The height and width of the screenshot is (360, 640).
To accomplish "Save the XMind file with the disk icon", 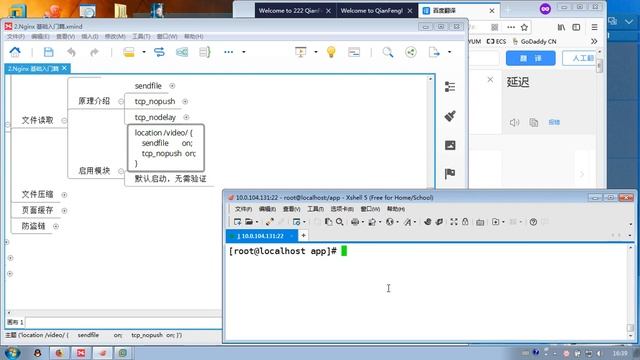I will point(49,52).
